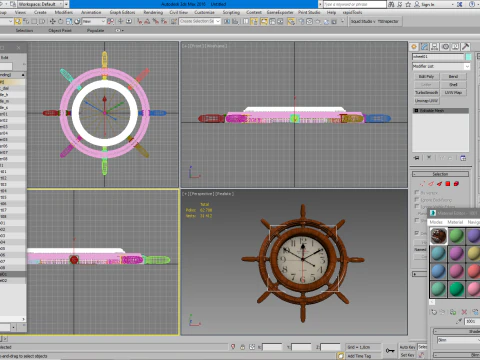Collapse the Selection rollout
The height and width of the screenshot is (360, 480).
(x=440, y=174)
